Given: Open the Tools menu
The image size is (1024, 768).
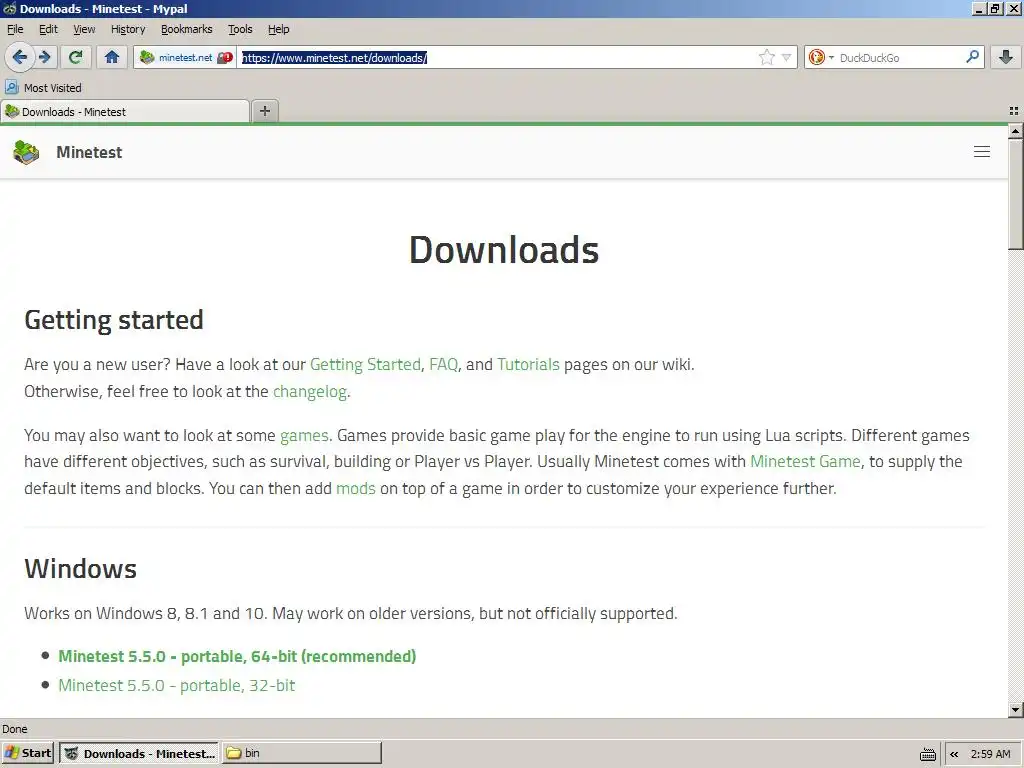Looking at the screenshot, I should [240, 29].
